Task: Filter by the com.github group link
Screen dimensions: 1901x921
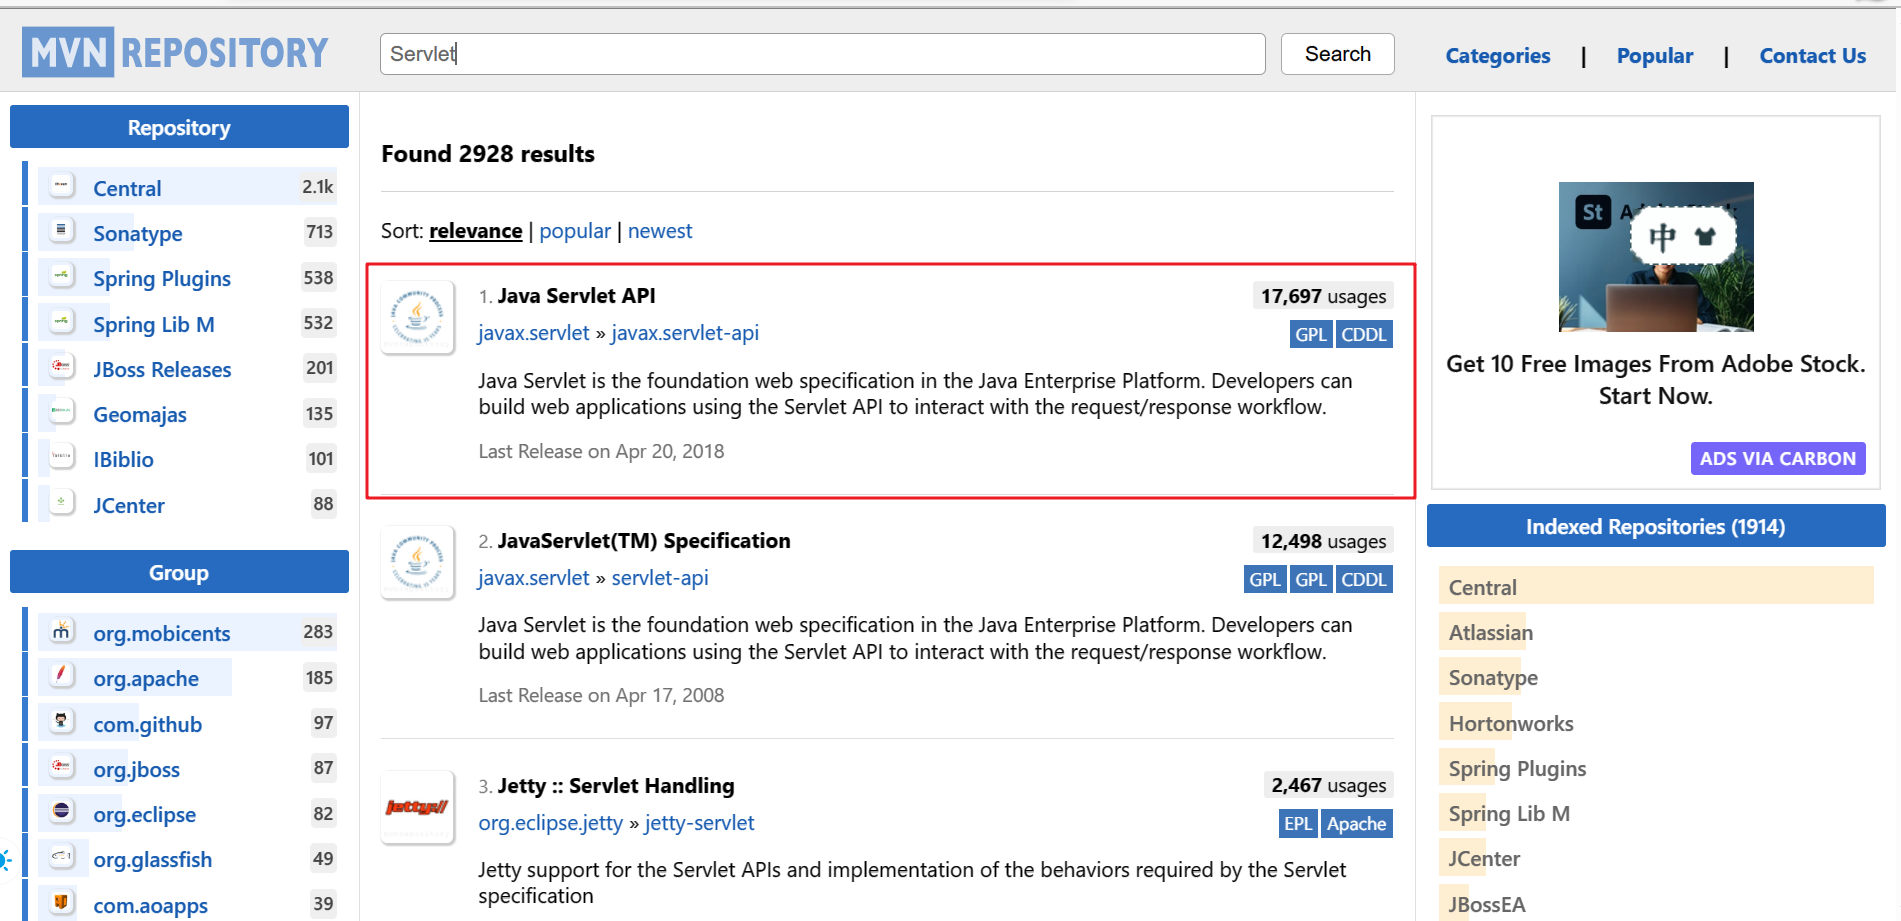Action: pyautogui.click(x=148, y=725)
